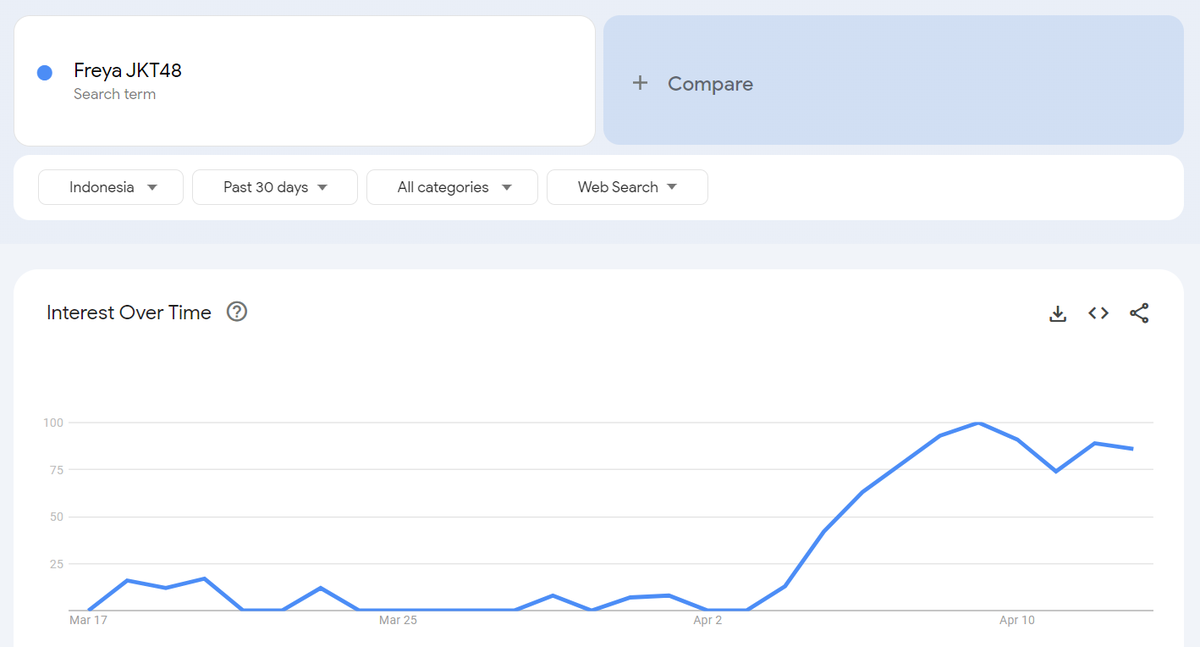1200x647 pixels.
Task: Click the 50 y-axis label
Action: tap(56, 517)
